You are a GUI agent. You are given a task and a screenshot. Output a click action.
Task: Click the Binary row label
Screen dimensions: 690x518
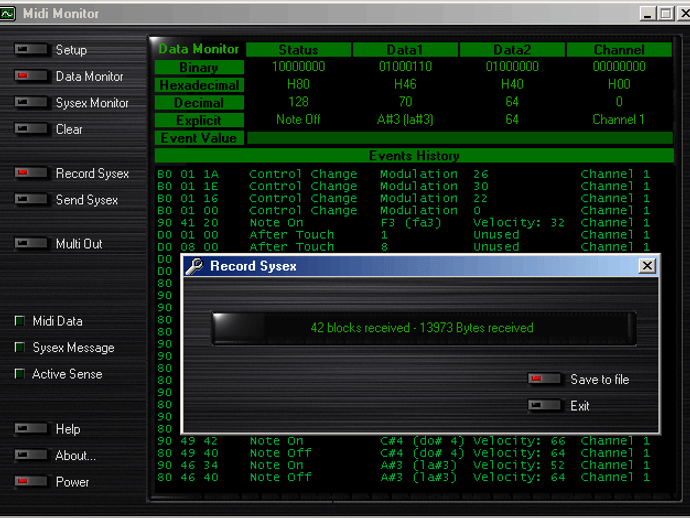coord(199,67)
